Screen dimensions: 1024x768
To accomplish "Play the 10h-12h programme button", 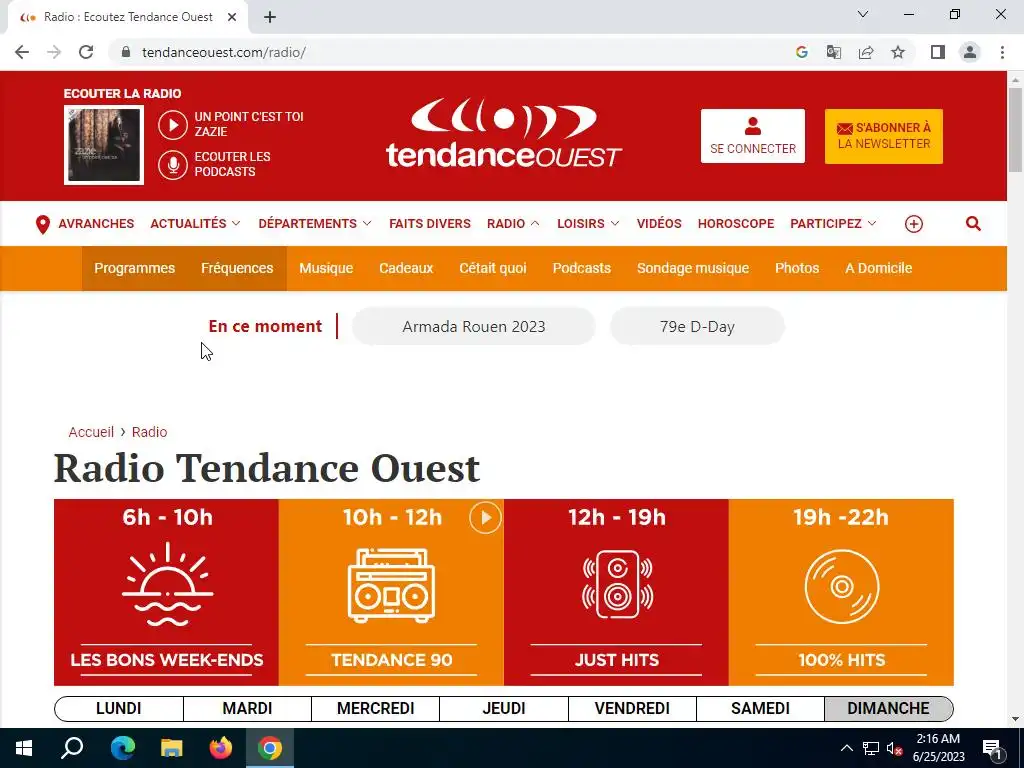I will (x=485, y=518).
